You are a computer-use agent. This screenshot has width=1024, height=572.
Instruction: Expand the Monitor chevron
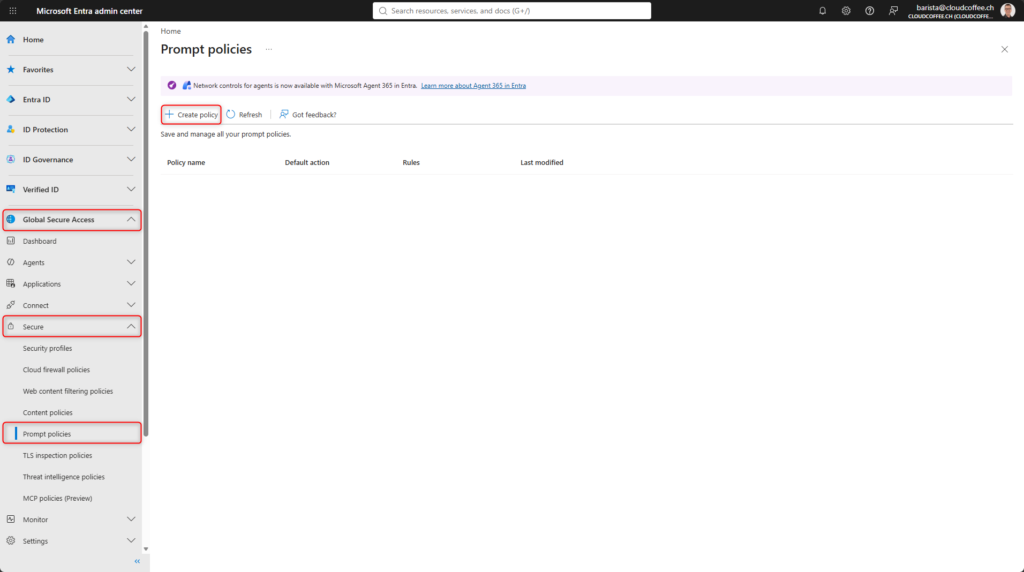(x=131, y=519)
